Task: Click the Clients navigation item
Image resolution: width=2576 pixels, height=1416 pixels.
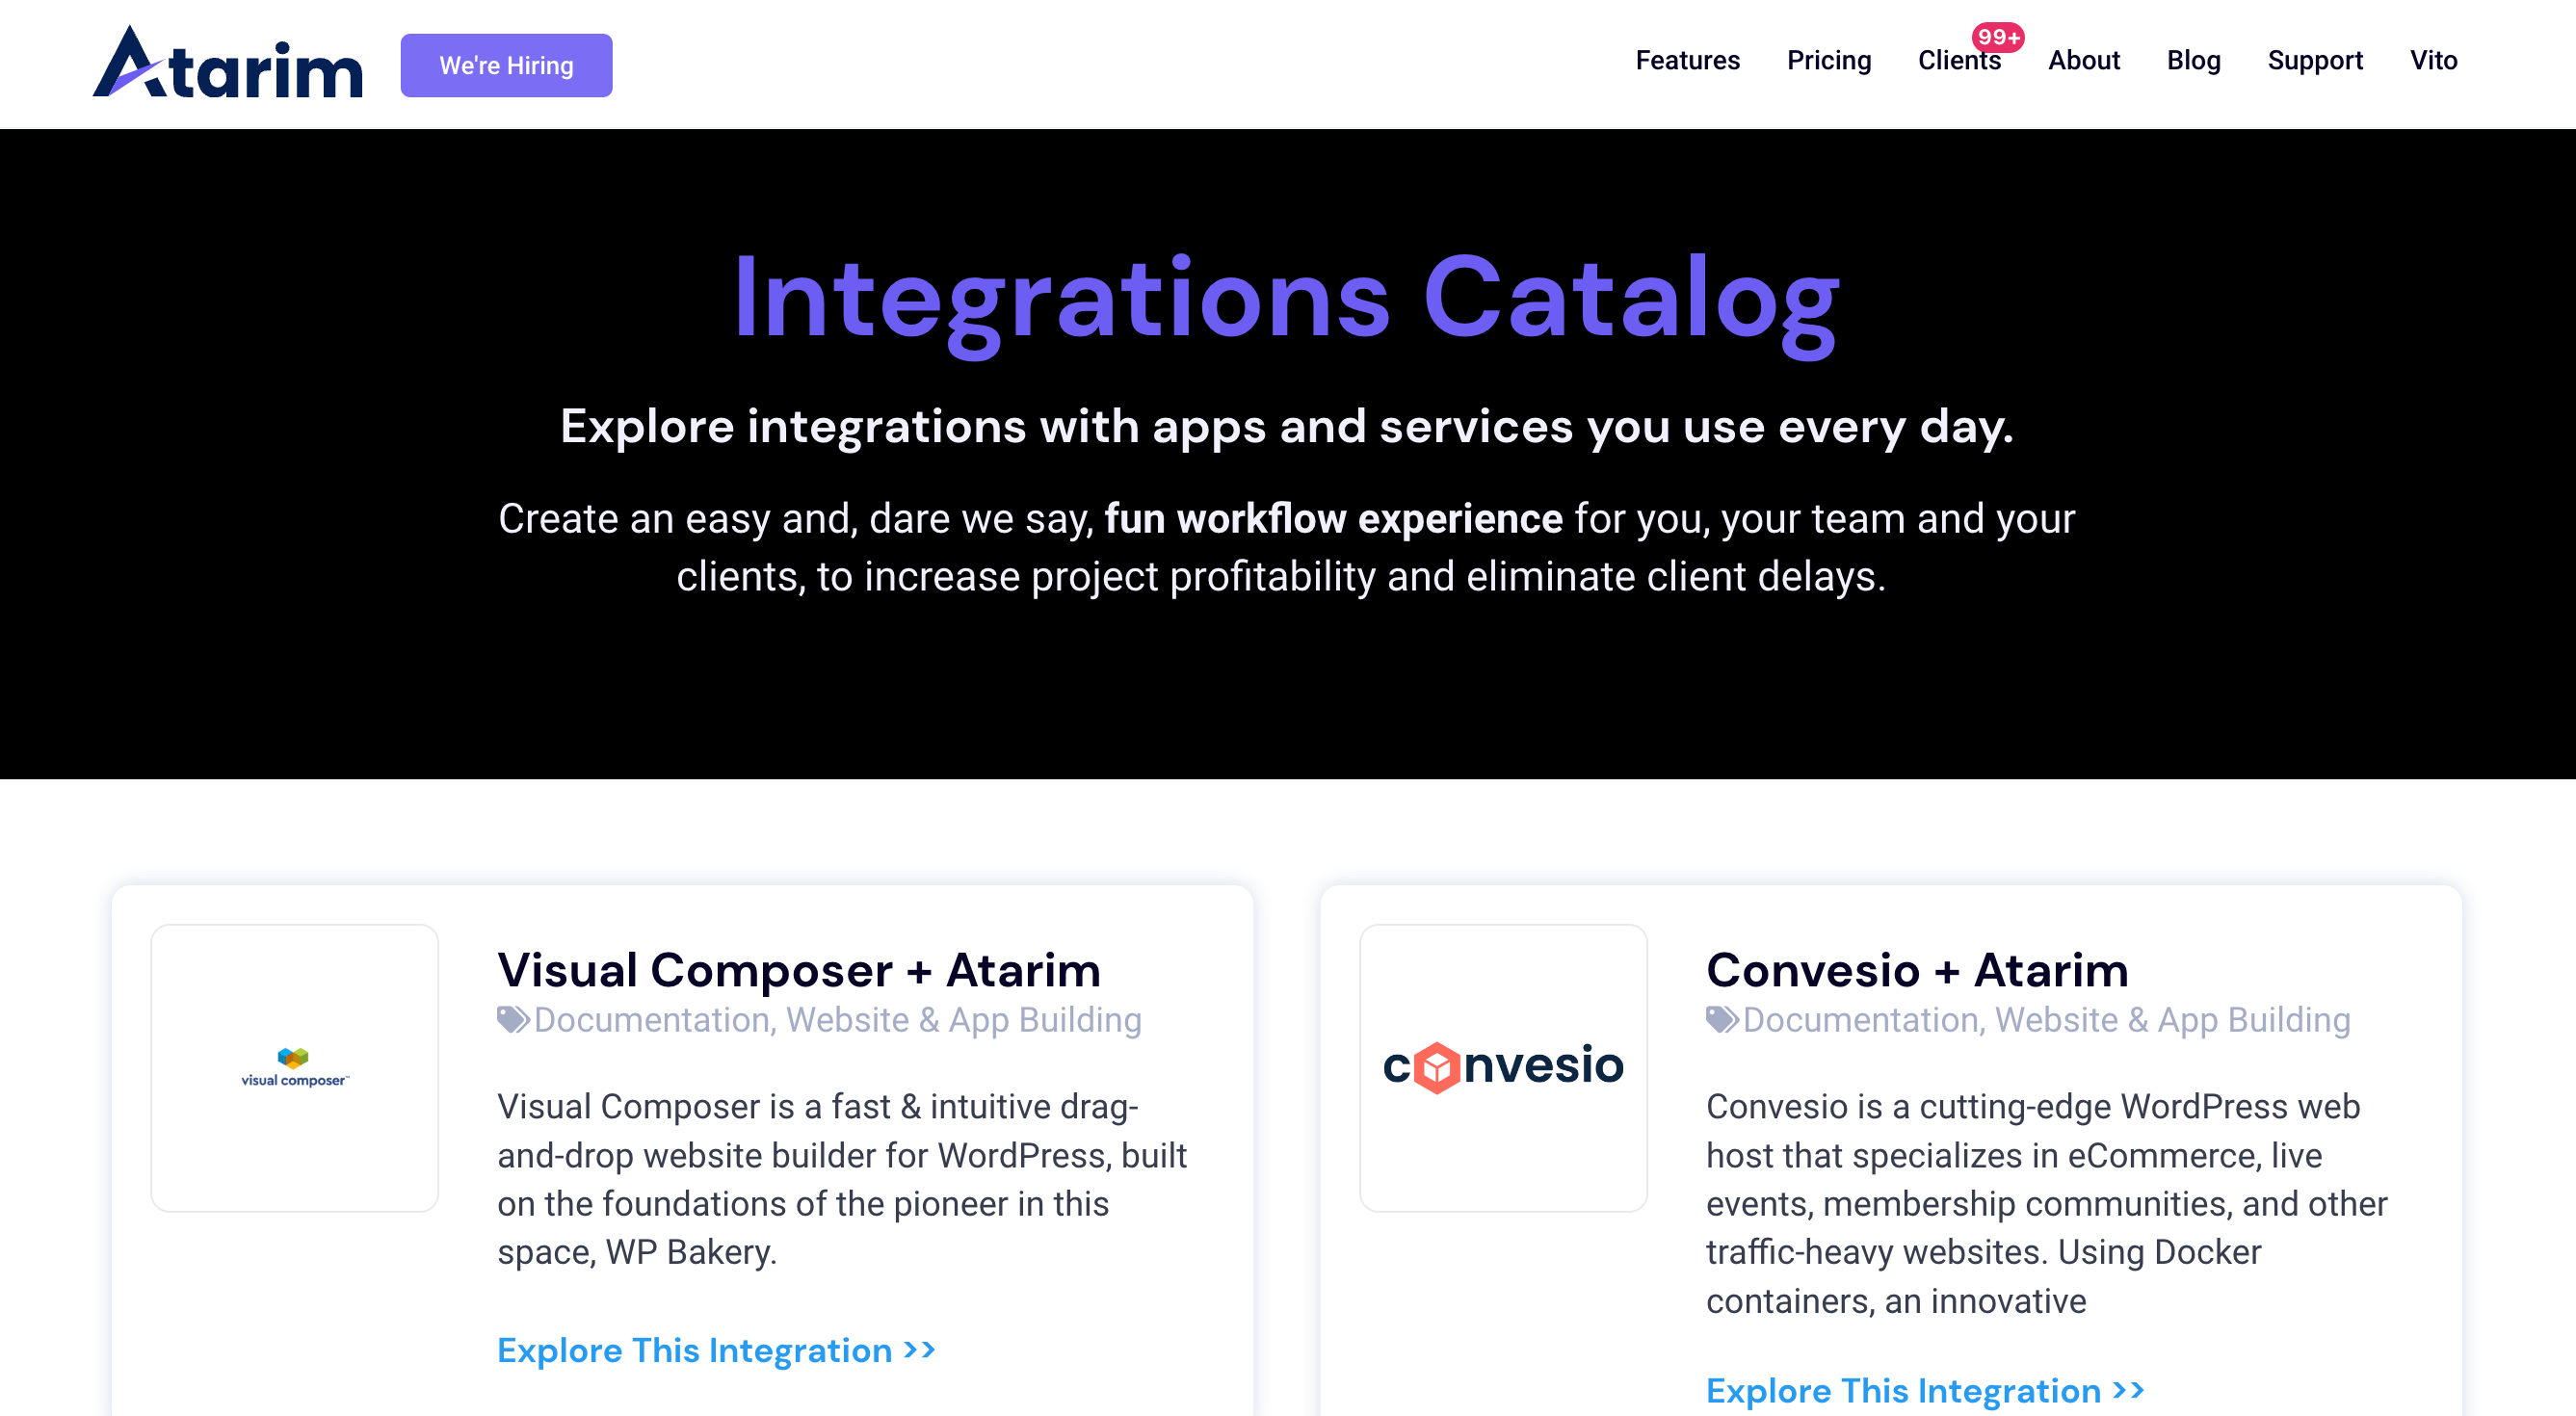Action: pos(1958,60)
